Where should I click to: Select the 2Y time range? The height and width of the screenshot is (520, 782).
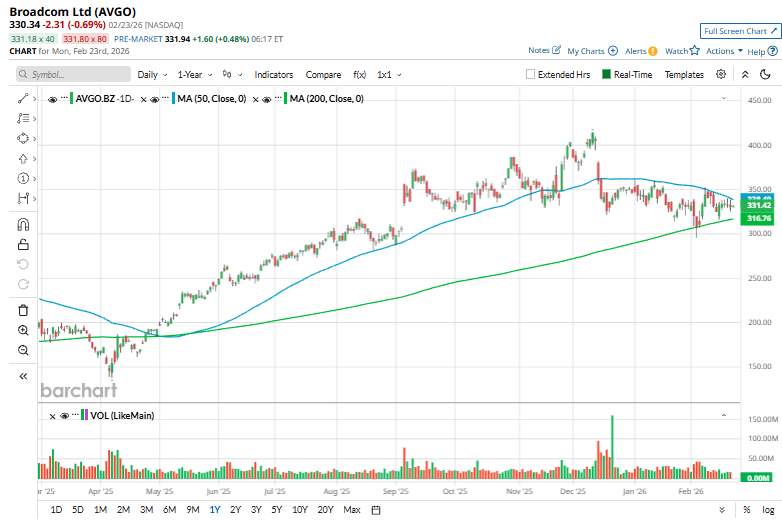[x=235, y=510]
